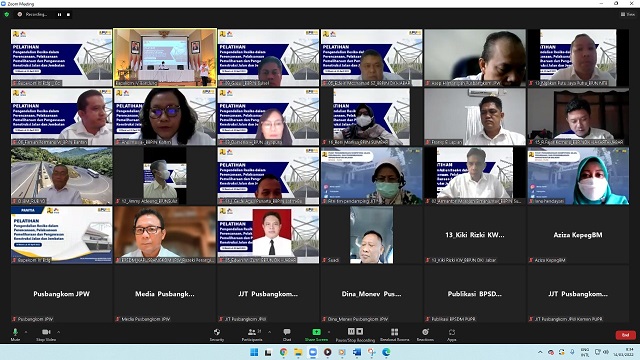Open Microsoft Word from the taskbar
The image size is (640, 360).
[x=357, y=352]
